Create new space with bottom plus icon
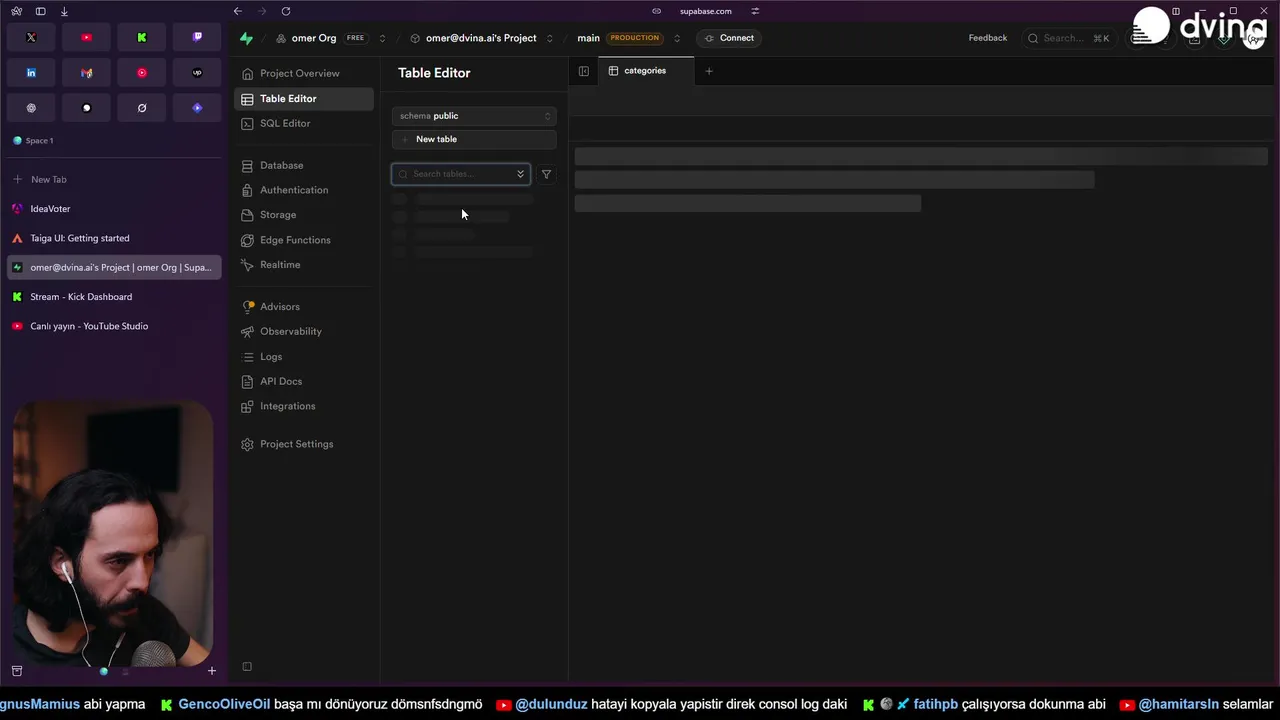1280x720 pixels. [x=211, y=671]
